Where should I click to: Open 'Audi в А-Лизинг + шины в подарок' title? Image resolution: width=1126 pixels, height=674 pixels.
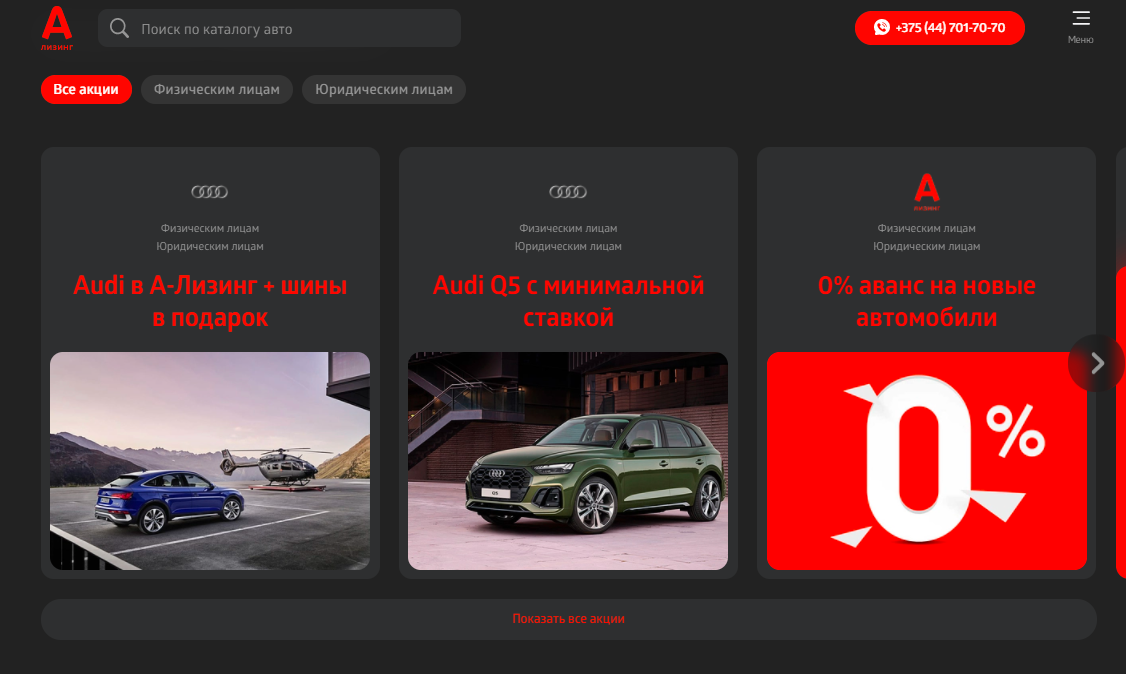pos(210,301)
